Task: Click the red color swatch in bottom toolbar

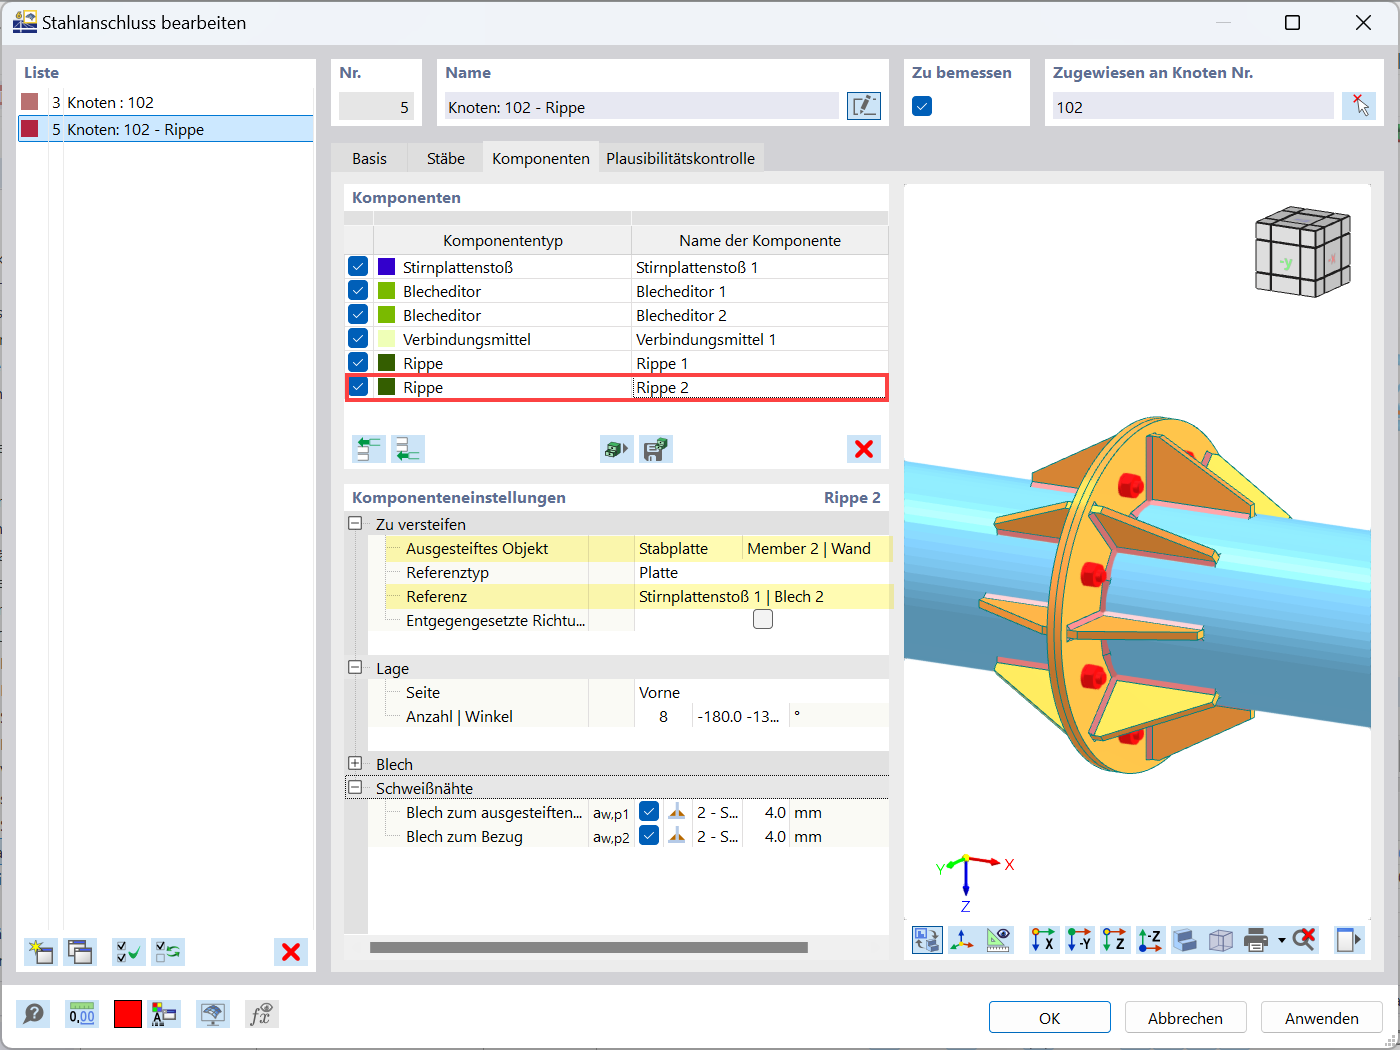Action: [x=128, y=1015]
